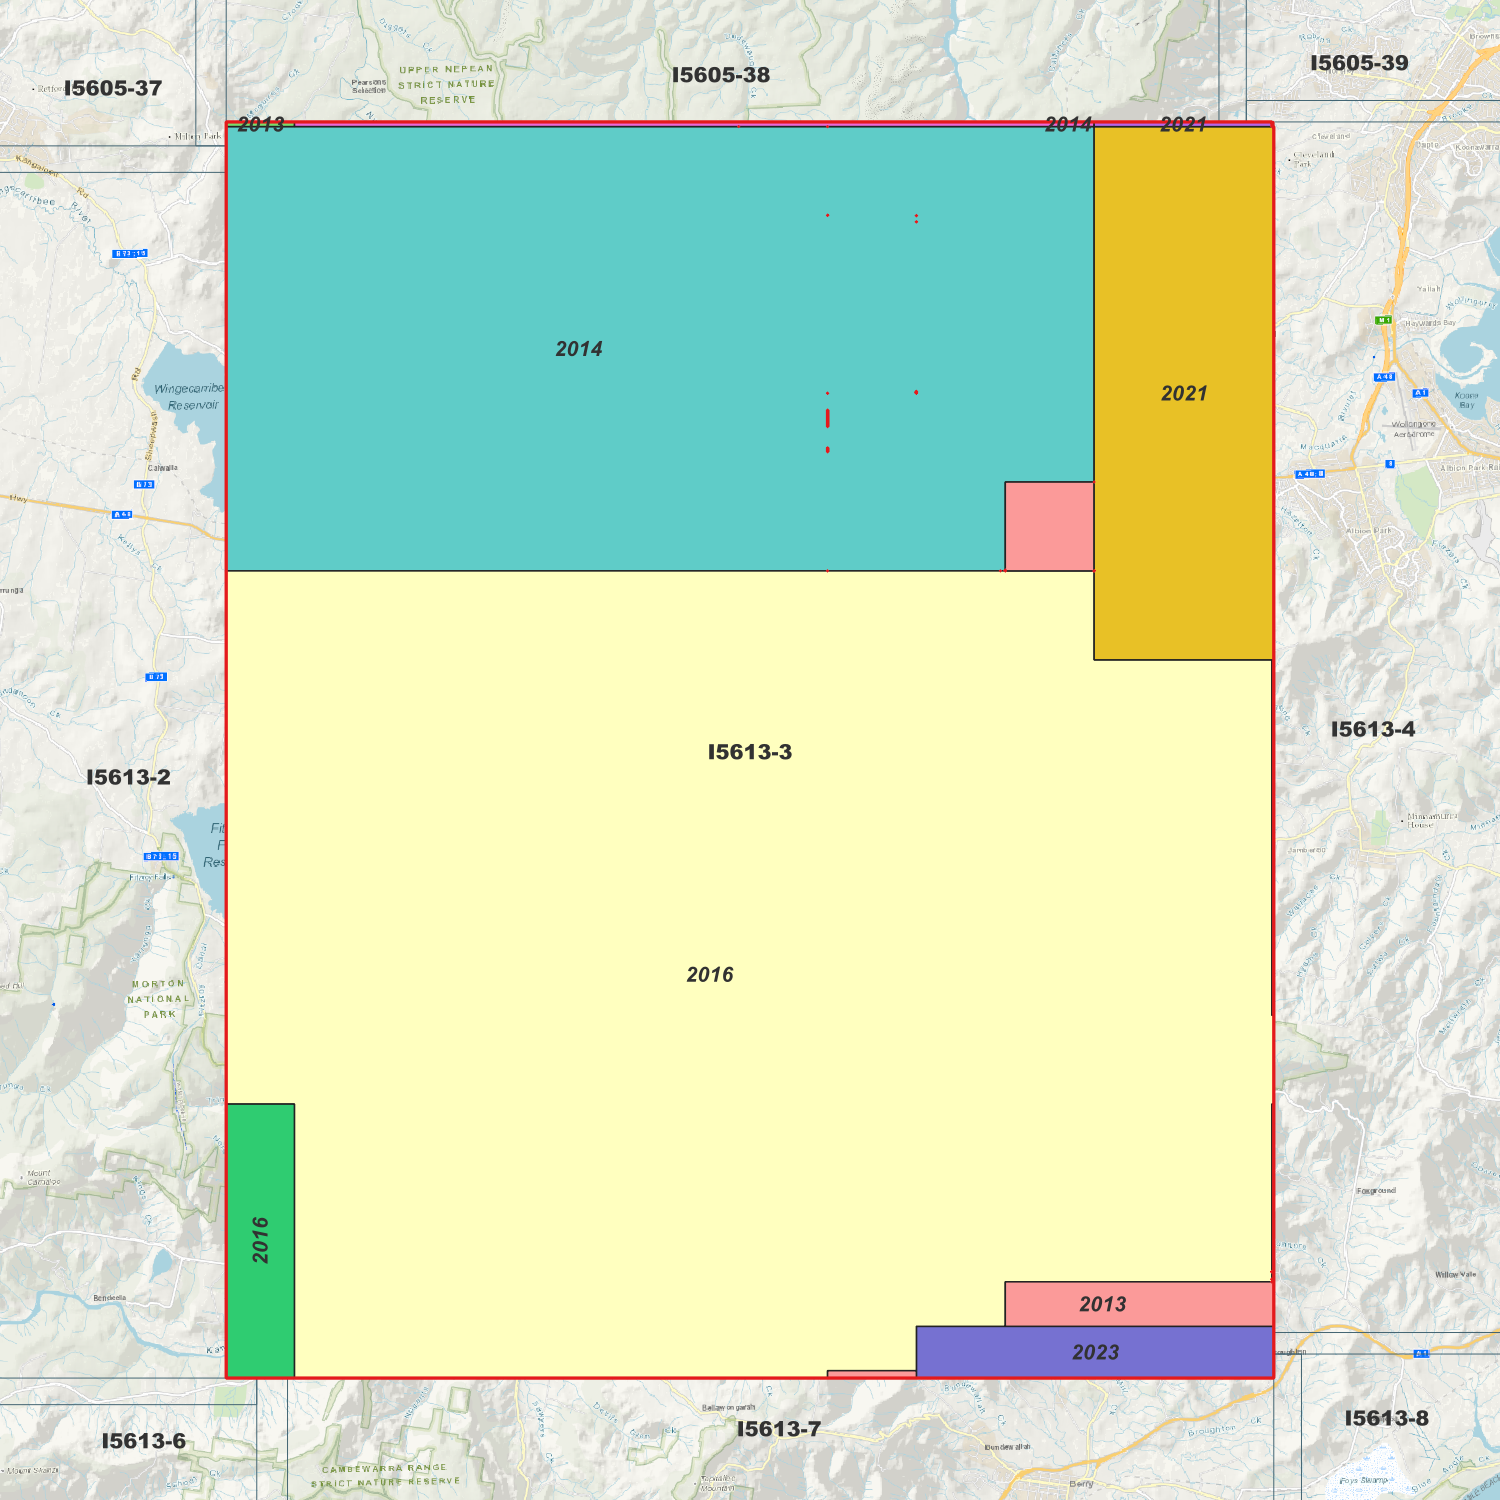Click the pink 2013 strip above purple
This screenshot has width=1500, height=1500.
point(1138,1304)
